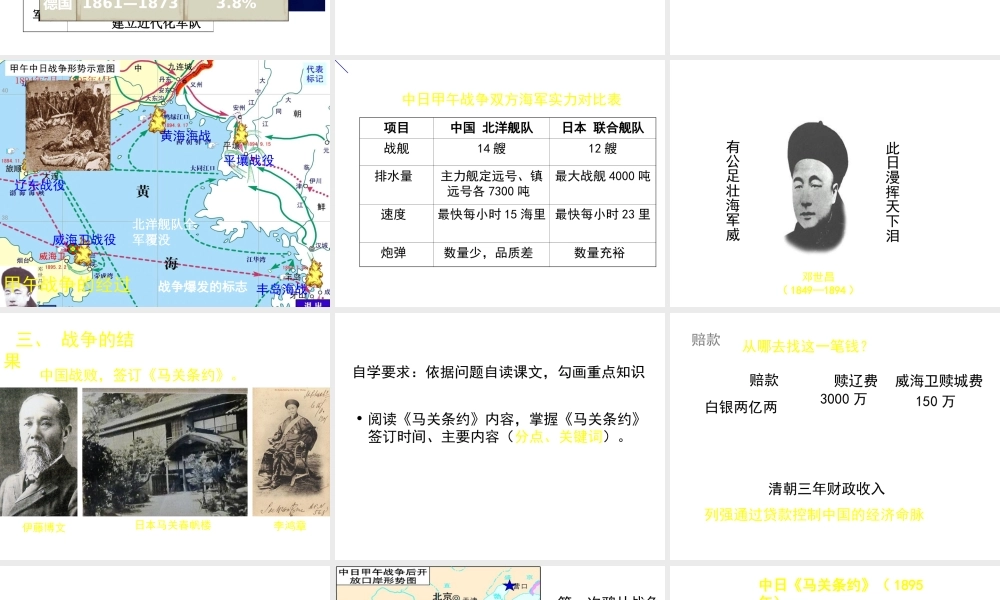Select the 丰岛海战 label on the map

[281, 290]
